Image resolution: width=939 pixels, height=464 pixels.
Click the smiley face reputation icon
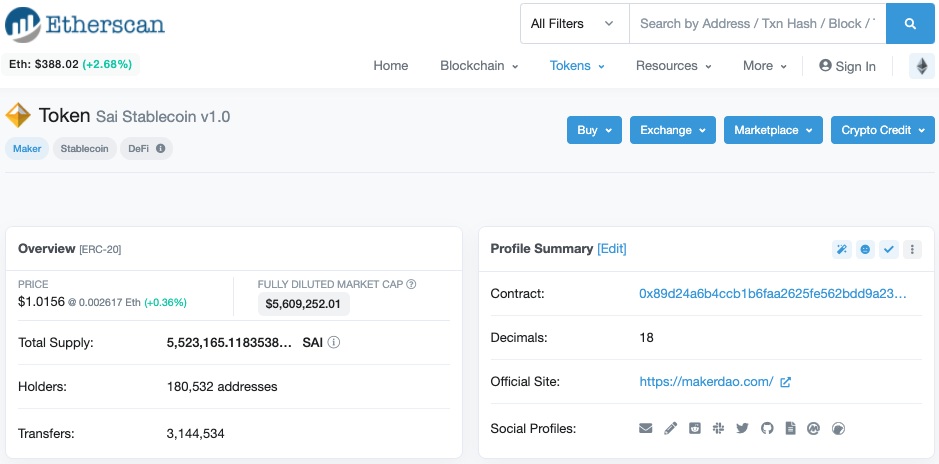[865, 250]
